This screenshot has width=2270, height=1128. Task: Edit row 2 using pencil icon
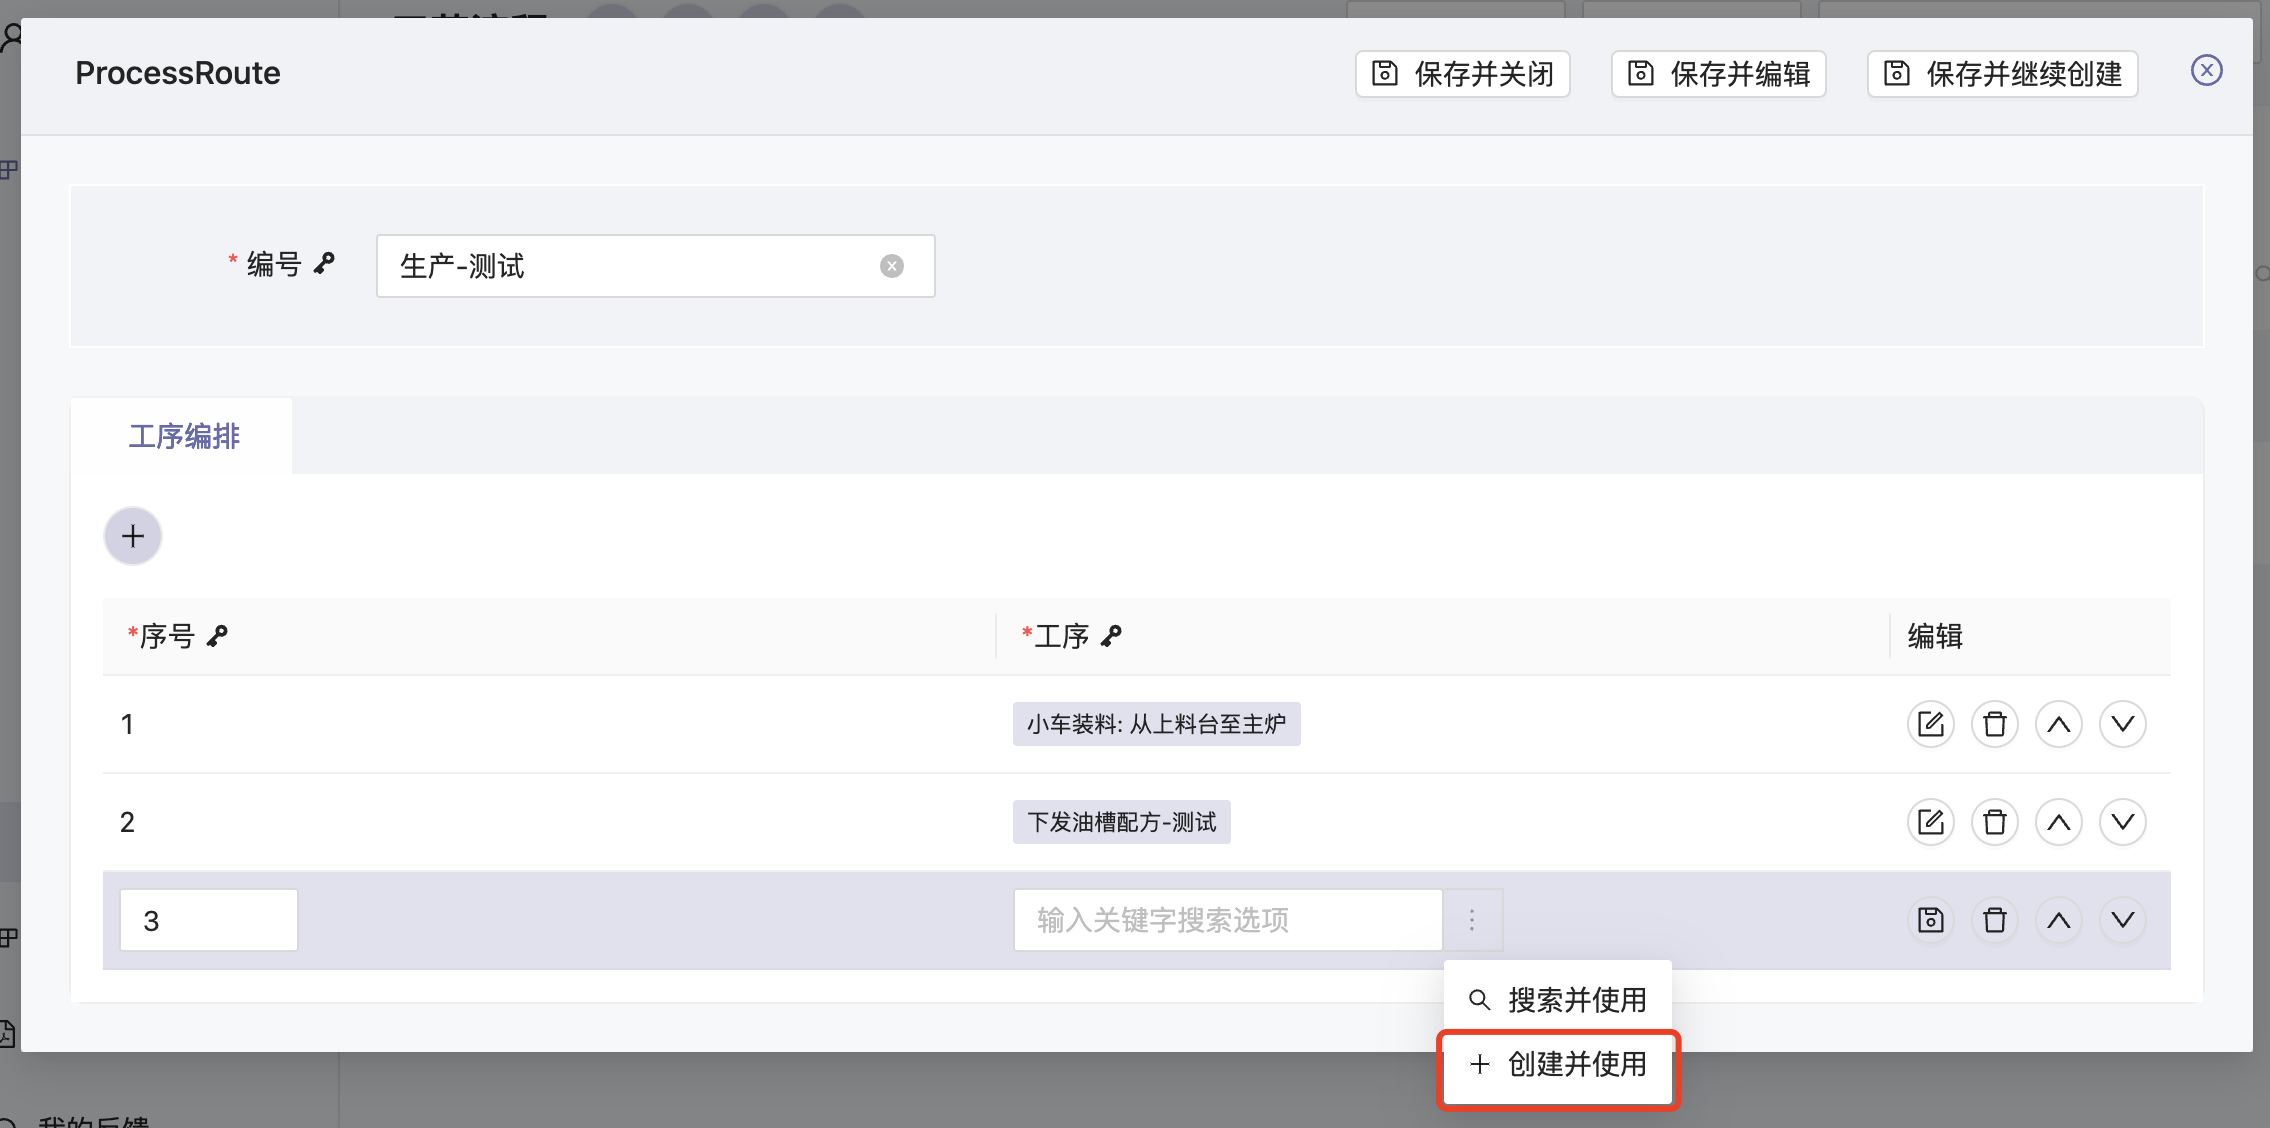pyautogui.click(x=1930, y=822)
